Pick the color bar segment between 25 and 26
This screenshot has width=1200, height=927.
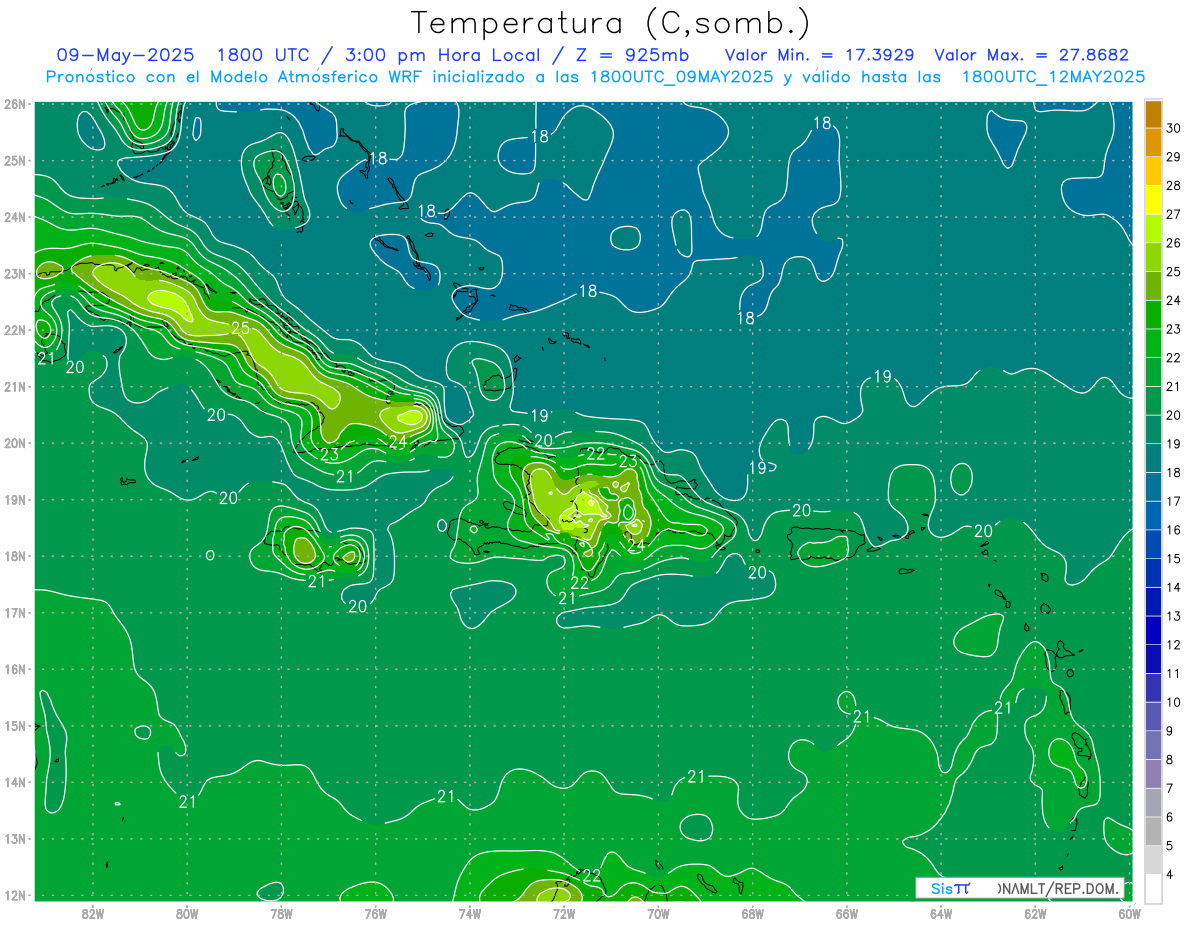click(x=1152, y=257)
